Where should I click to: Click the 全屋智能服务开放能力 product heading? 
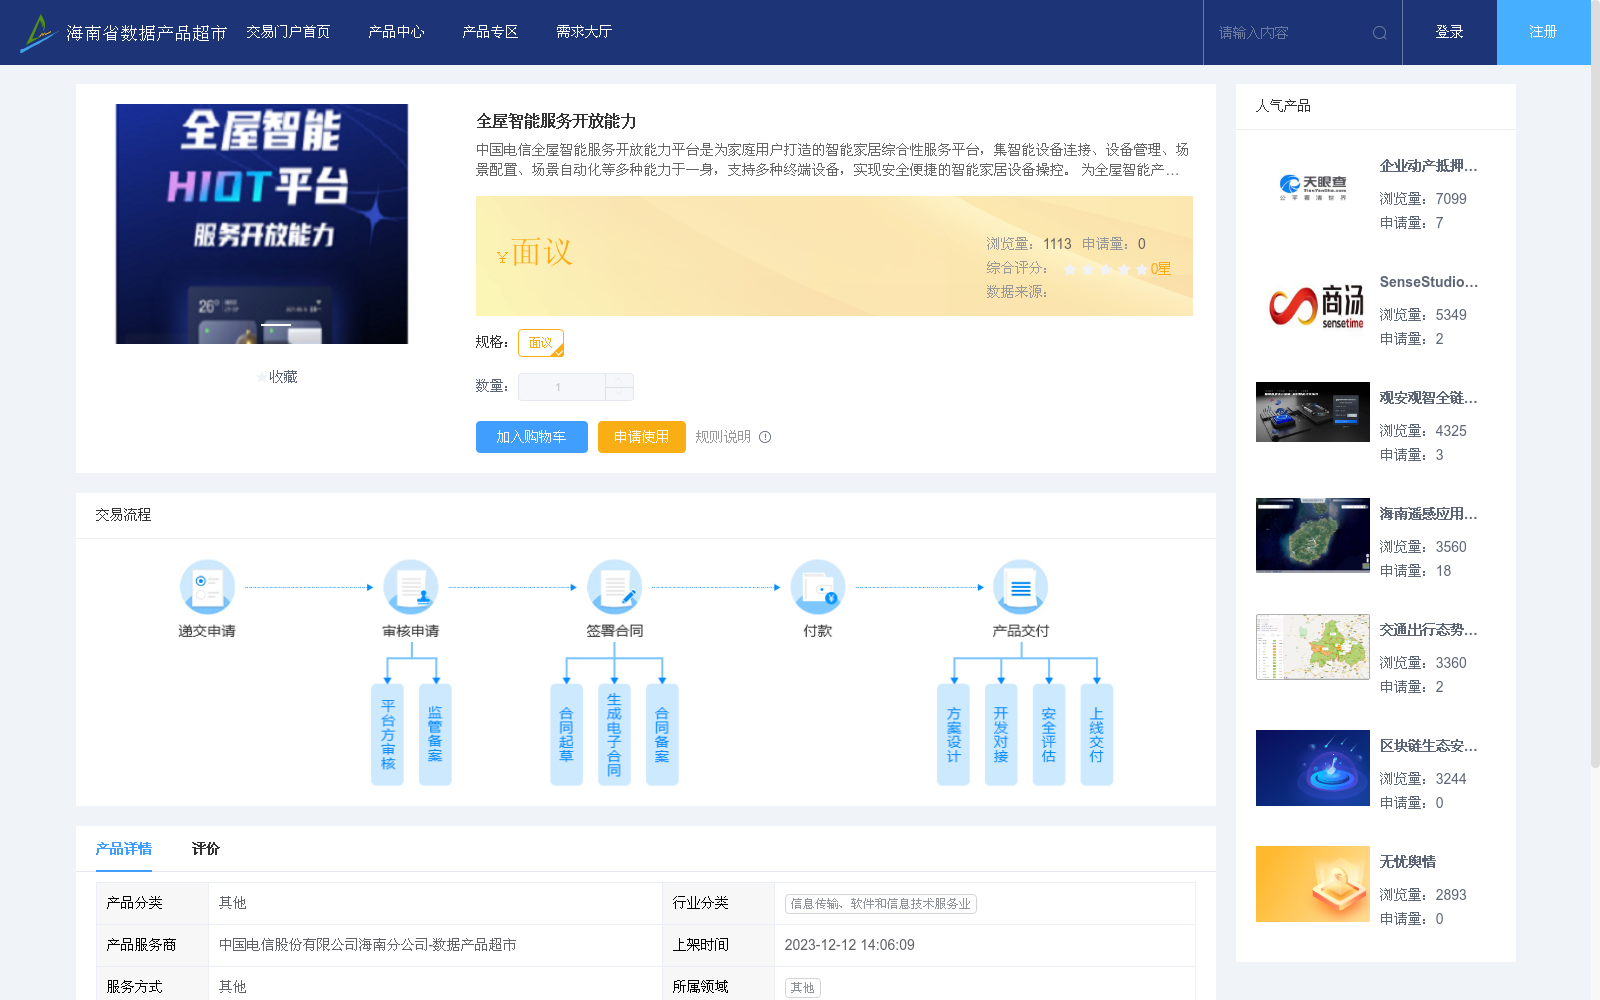click(556, 121)
